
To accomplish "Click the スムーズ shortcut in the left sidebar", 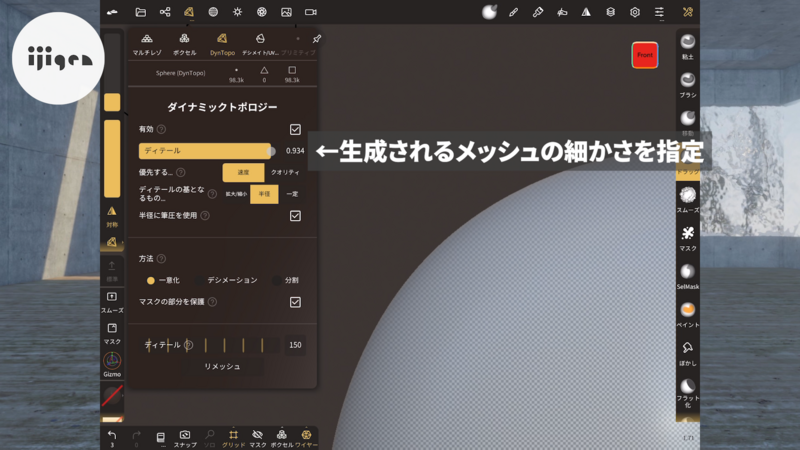I will (x=112, y=302).
